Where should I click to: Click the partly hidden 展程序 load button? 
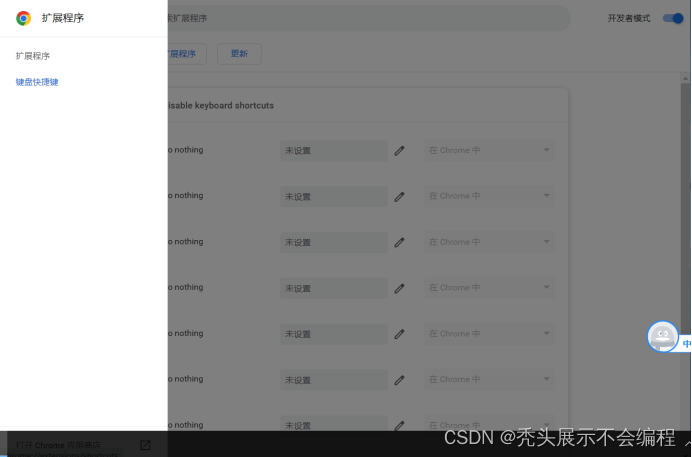point(187,54)
